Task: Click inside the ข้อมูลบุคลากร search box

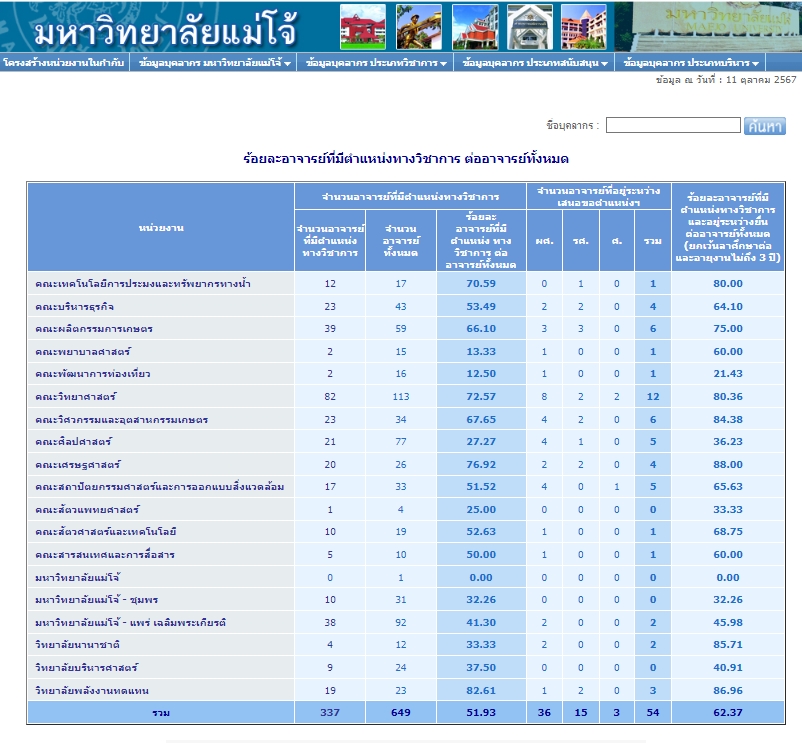Action: [673, 125]
